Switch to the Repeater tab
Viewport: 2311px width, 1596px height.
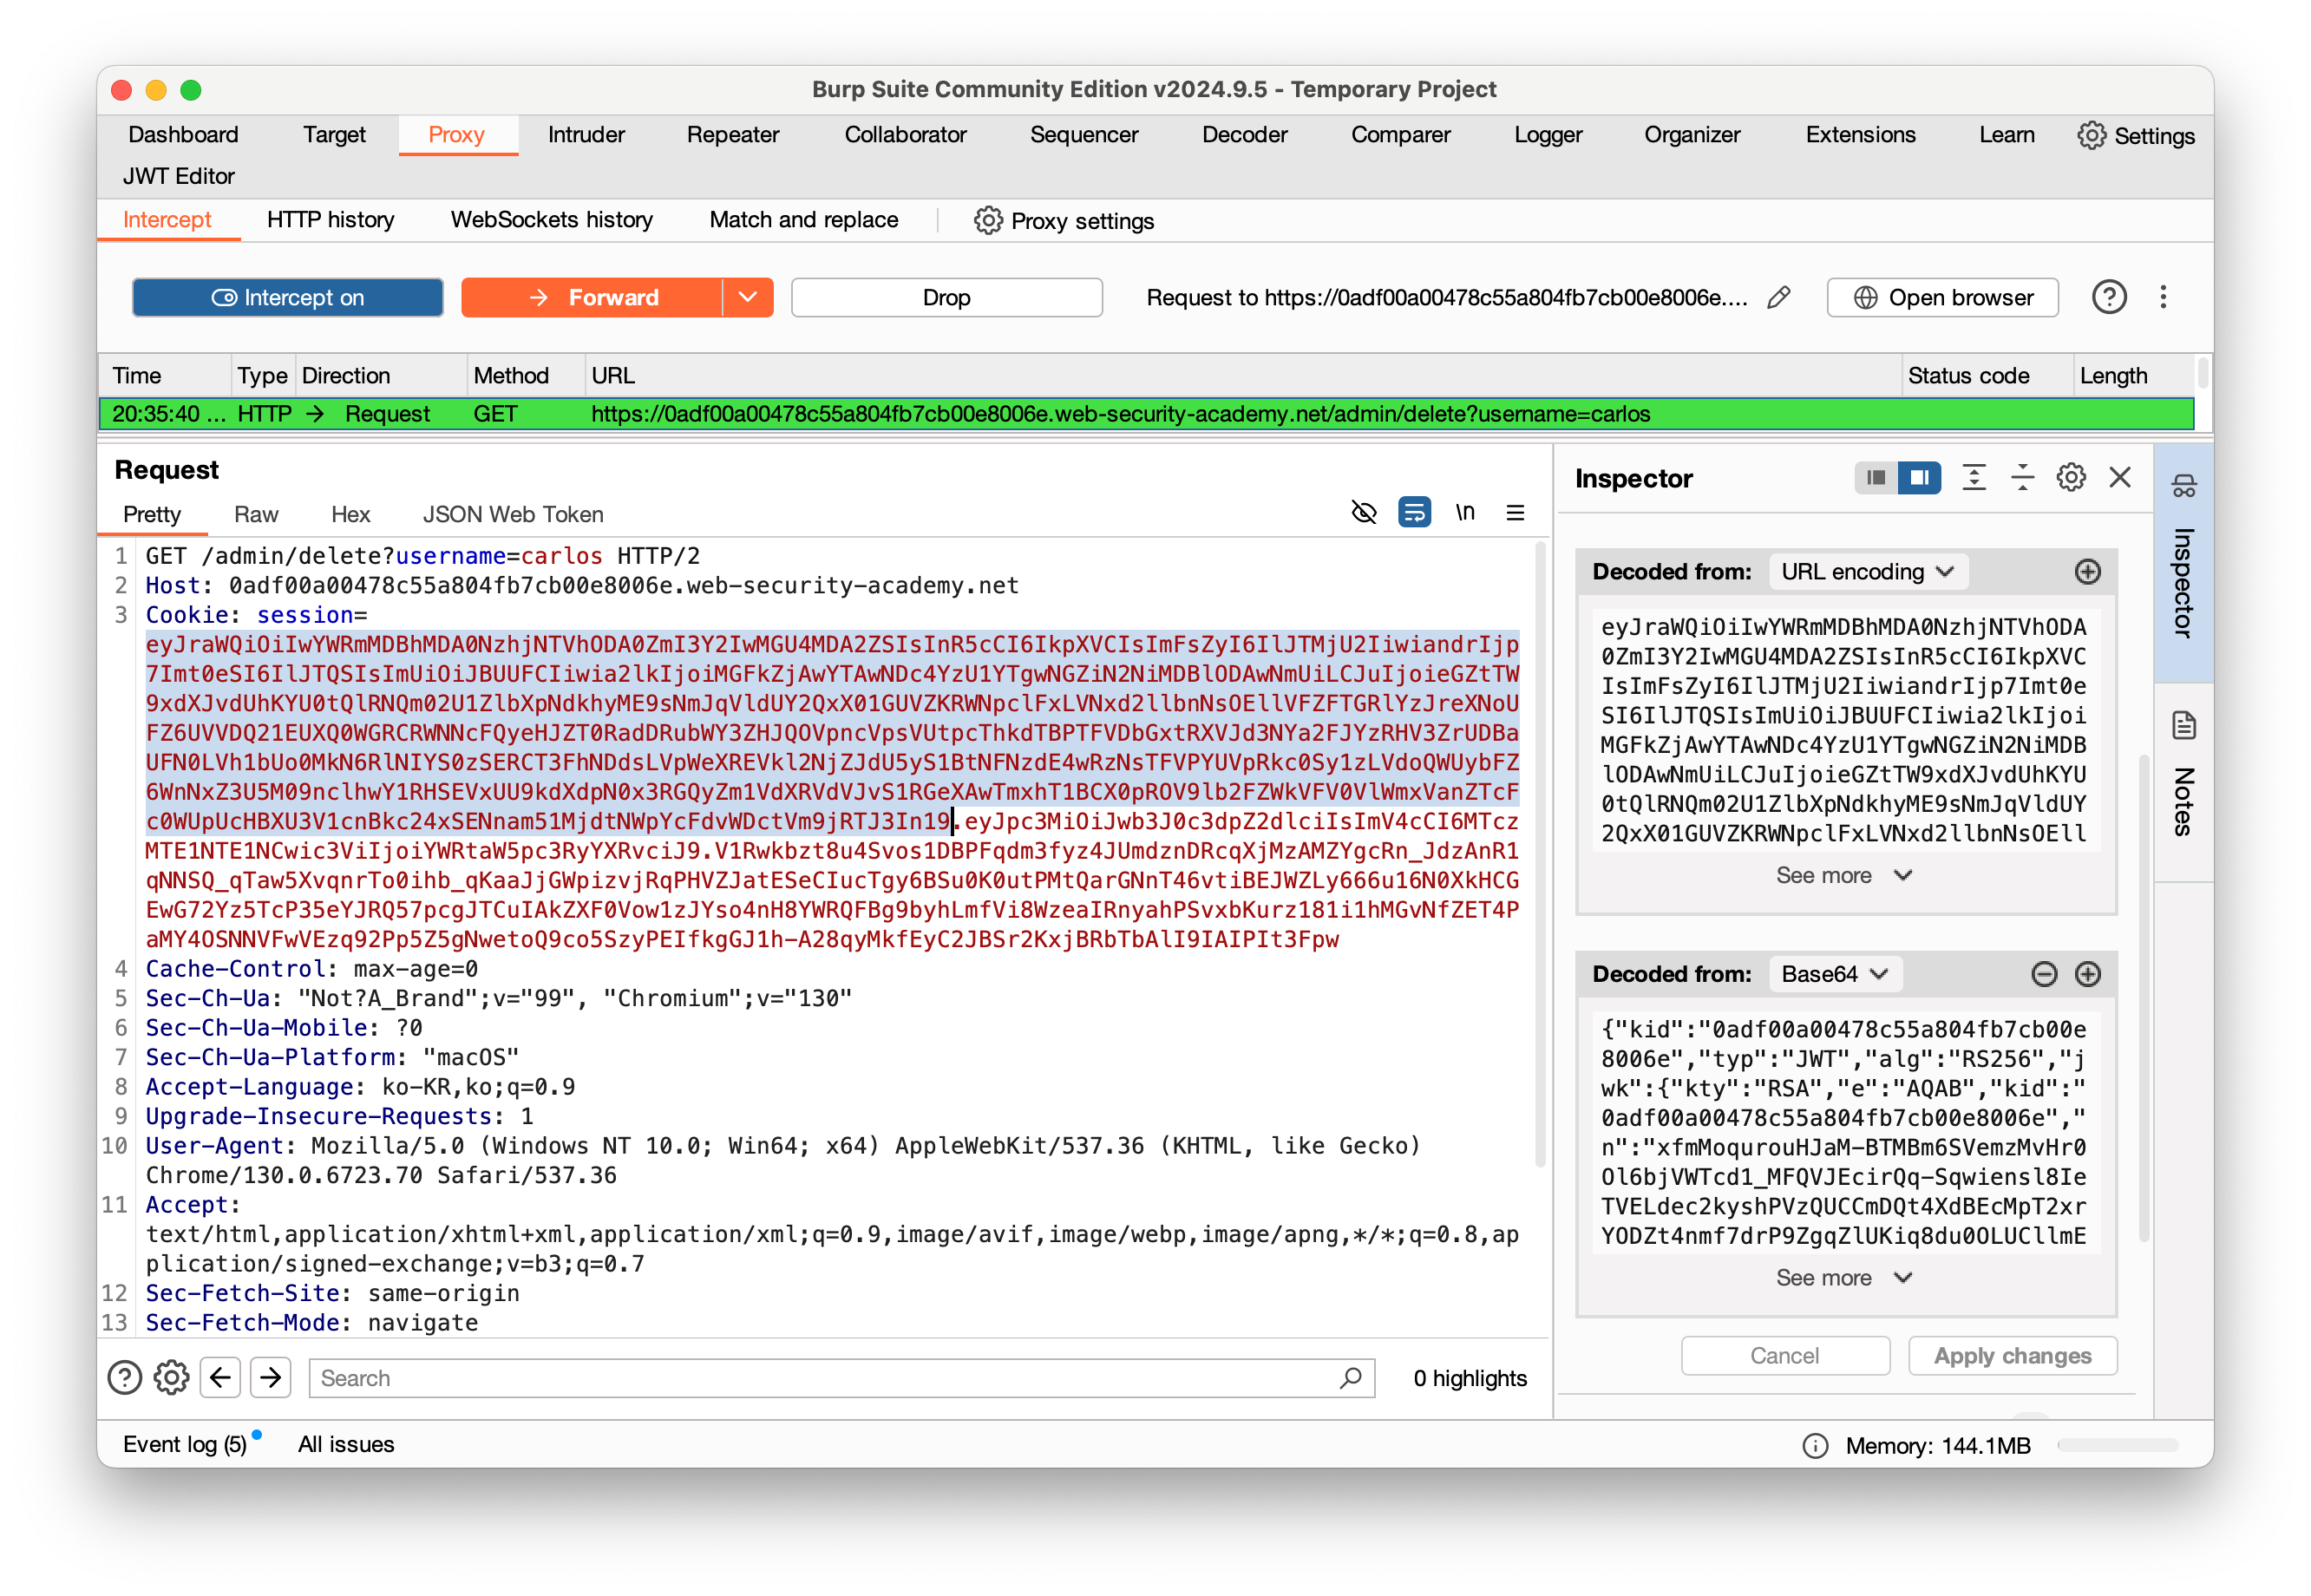(732, 135)
